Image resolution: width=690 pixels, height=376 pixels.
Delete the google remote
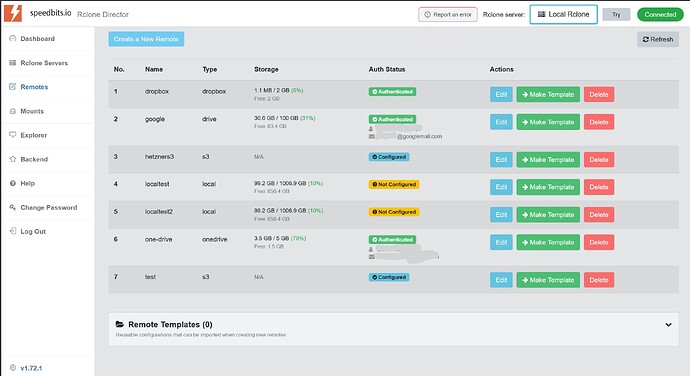click(x=599, y=122)
